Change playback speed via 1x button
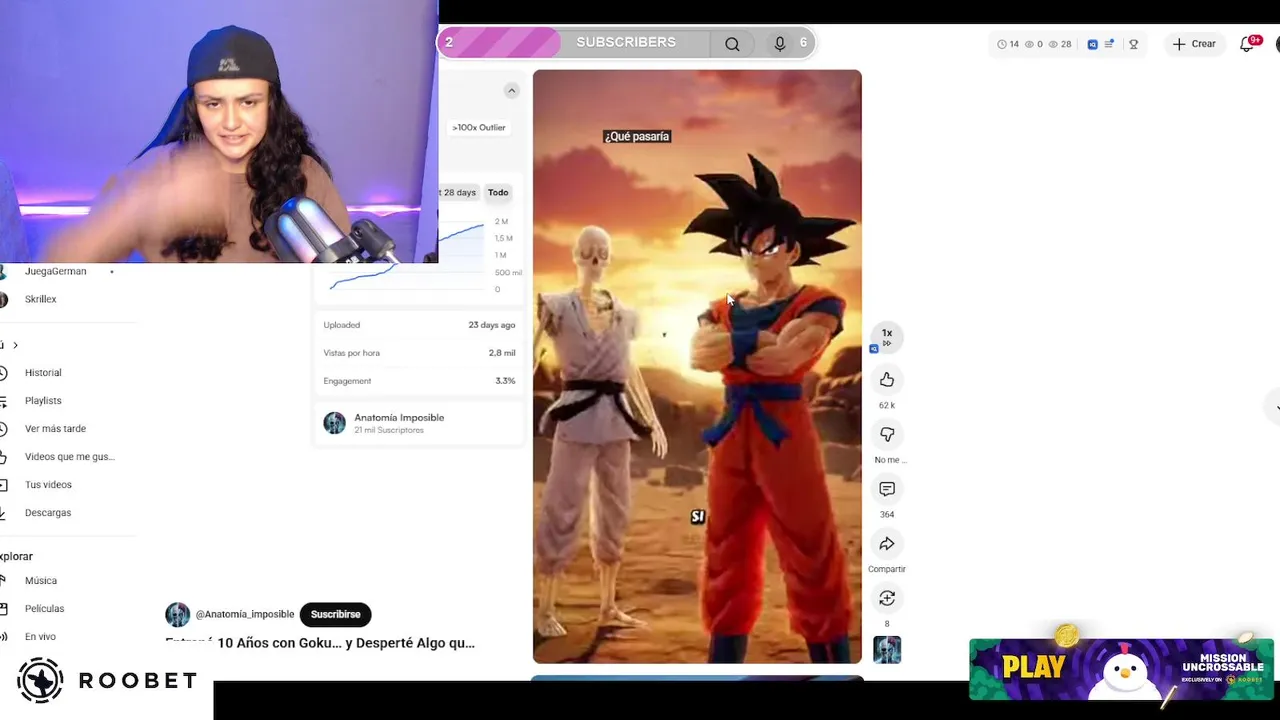The height and width of the screenshot is (720, 1280). click(x=887, y=338)
